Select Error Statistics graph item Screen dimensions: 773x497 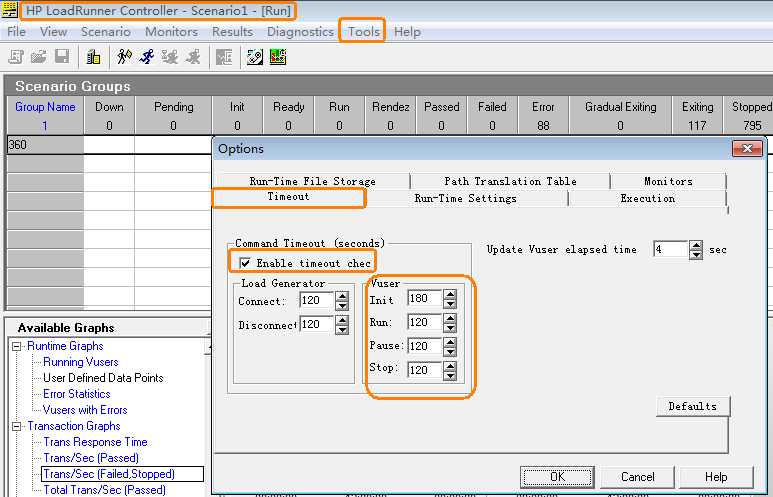(76, 394)
